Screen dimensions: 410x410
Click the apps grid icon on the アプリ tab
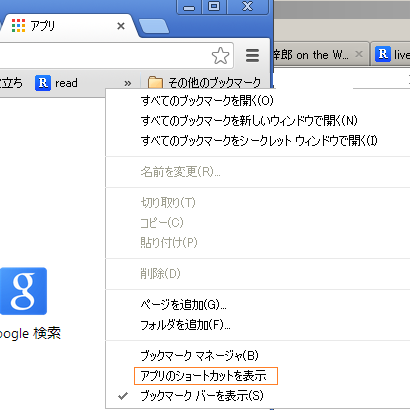click(18, 26)
